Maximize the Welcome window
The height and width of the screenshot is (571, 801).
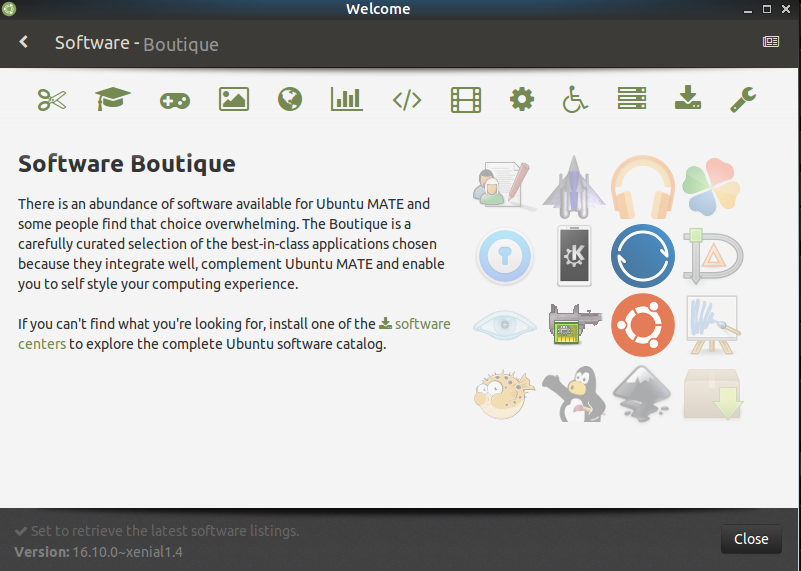[x=767, y=9]
